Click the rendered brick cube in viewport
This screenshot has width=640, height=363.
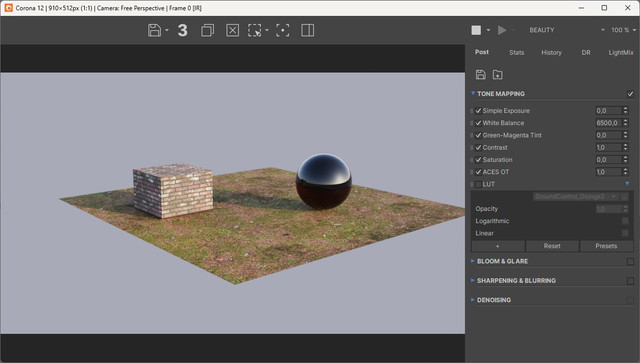click(x=173, y=191)
